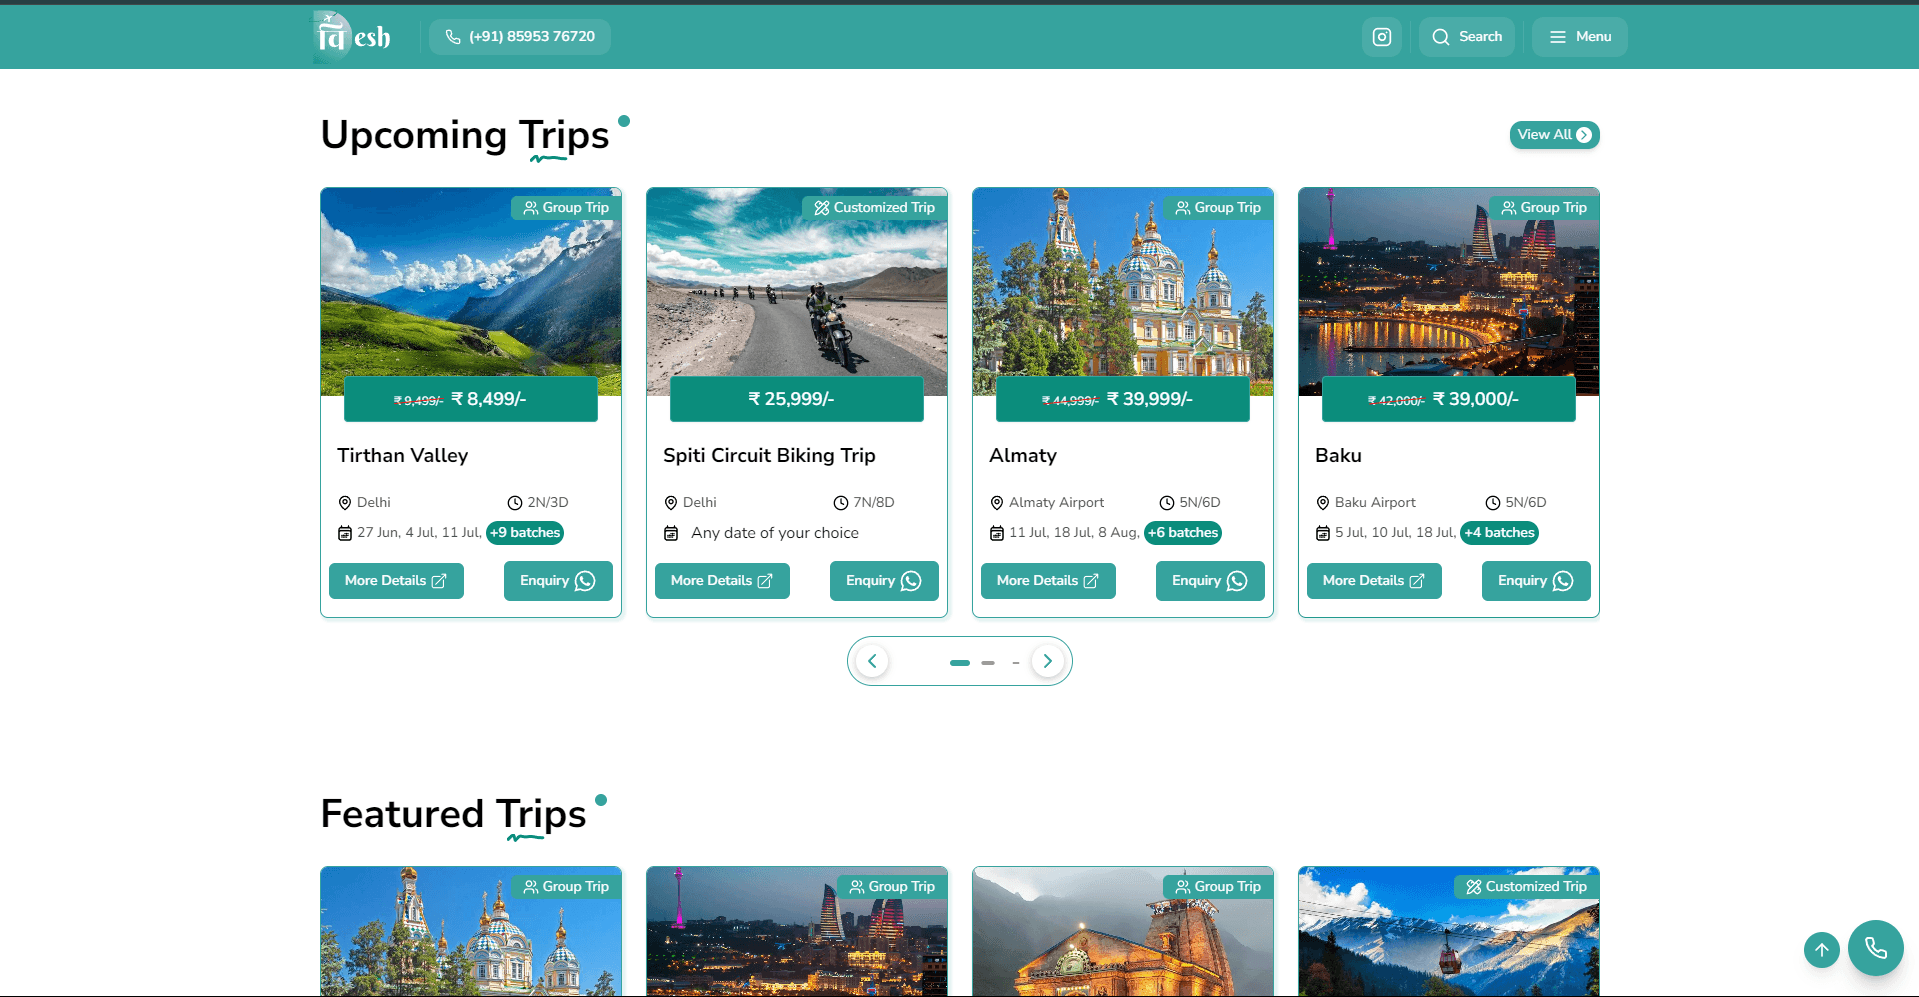The width and height of the screenshot is (1919, 997).
Task: Click Almaty Airport departure text
Action: tap(1057, 503)
